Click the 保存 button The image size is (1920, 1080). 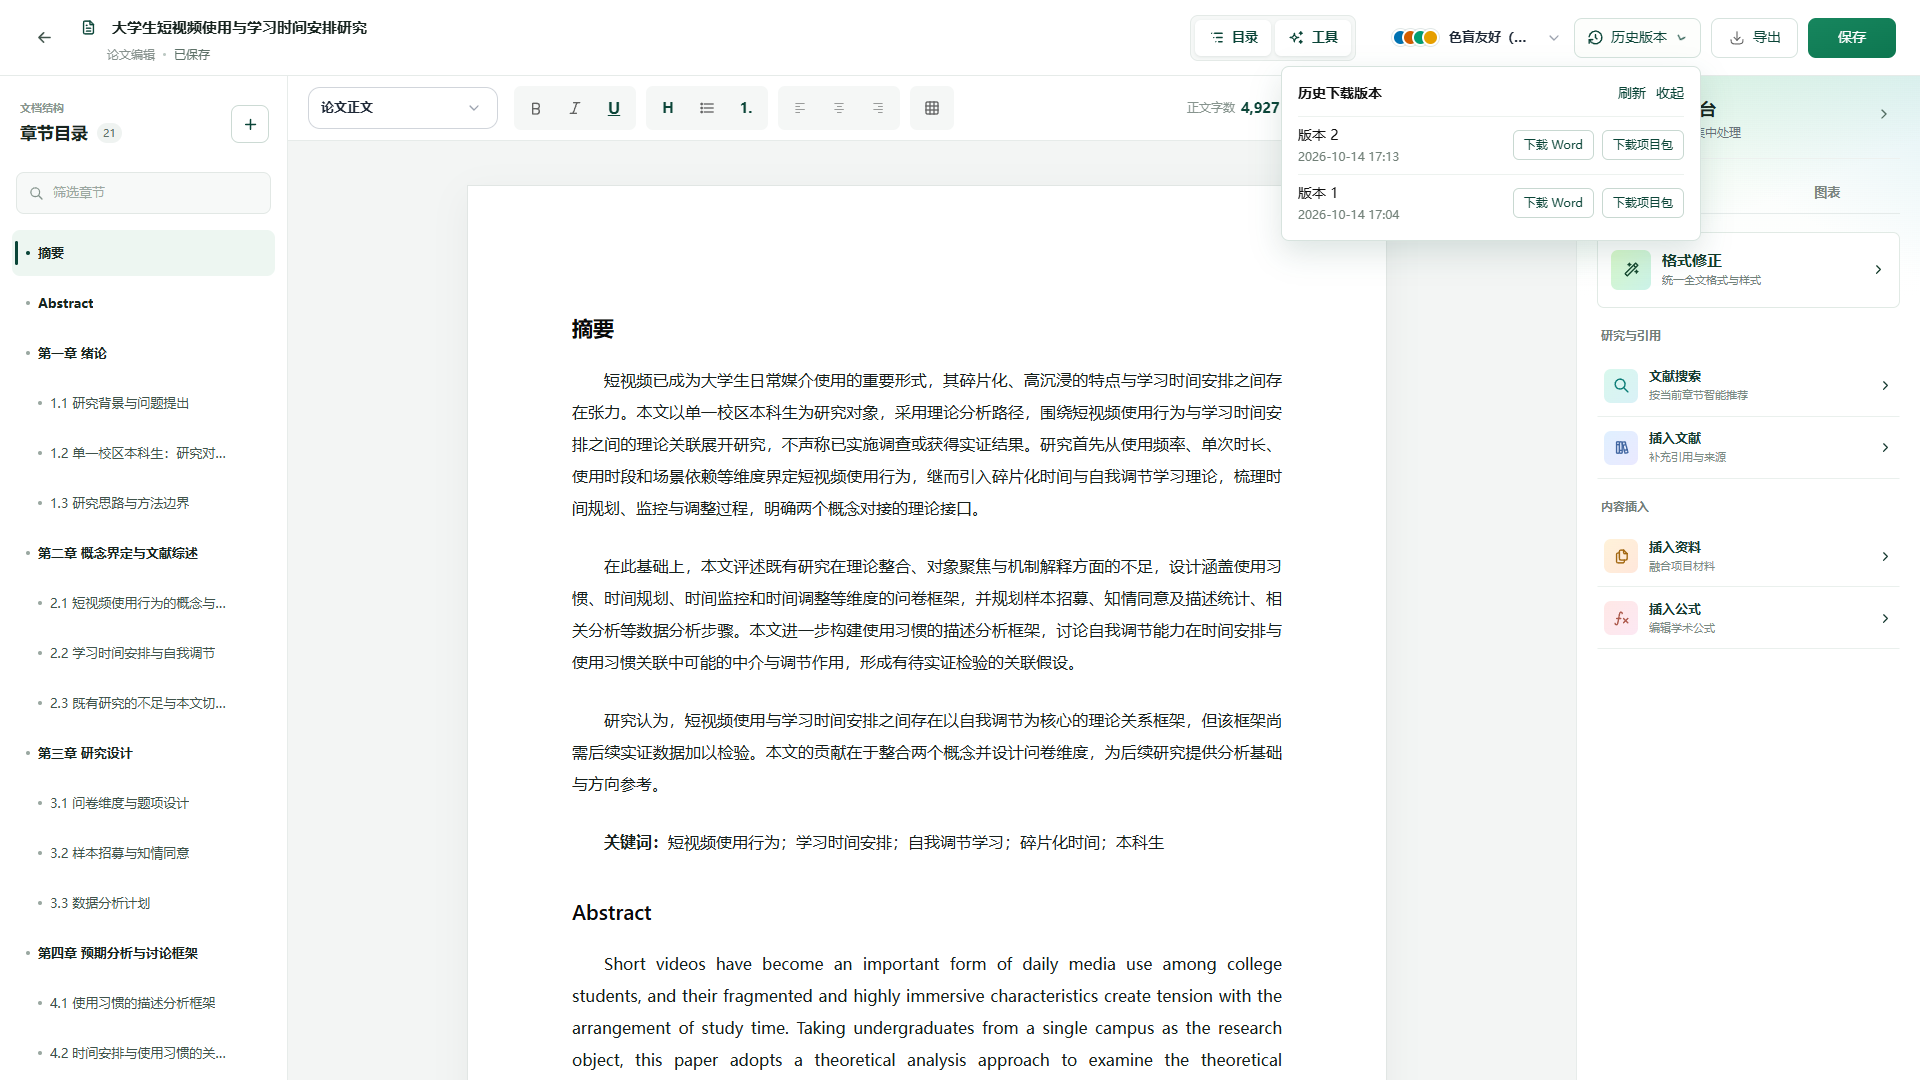pyautogui.click(x=1851, y=37)
